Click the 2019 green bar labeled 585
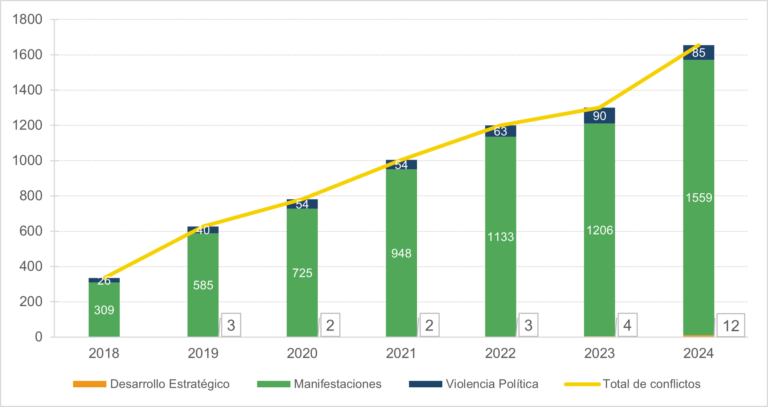The image size is (768, 407). pos(203,285)
